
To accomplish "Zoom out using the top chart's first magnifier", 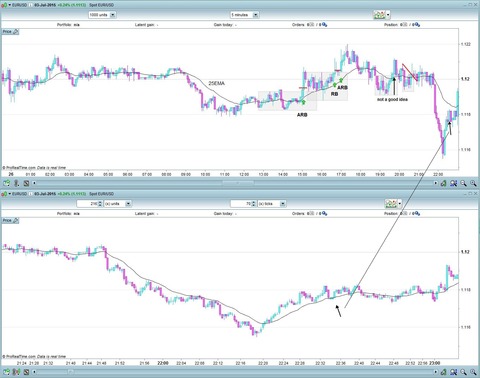I will click(x=463, y=183).
